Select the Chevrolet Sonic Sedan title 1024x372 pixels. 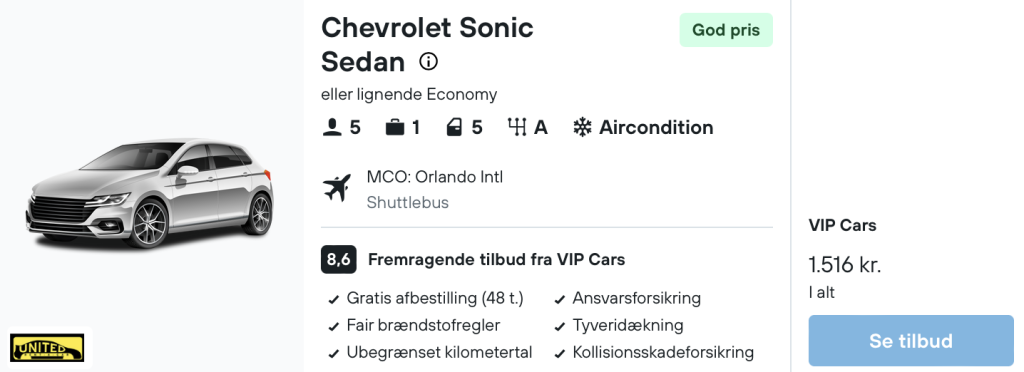427,45
